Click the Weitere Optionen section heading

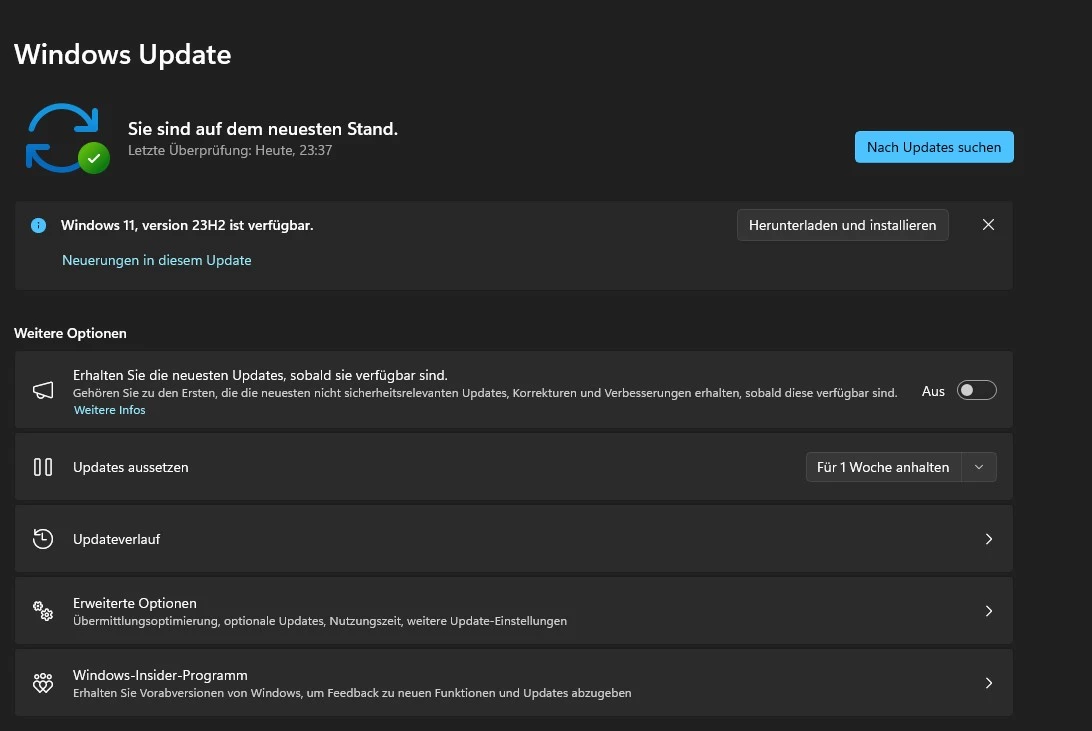[70, 333]
